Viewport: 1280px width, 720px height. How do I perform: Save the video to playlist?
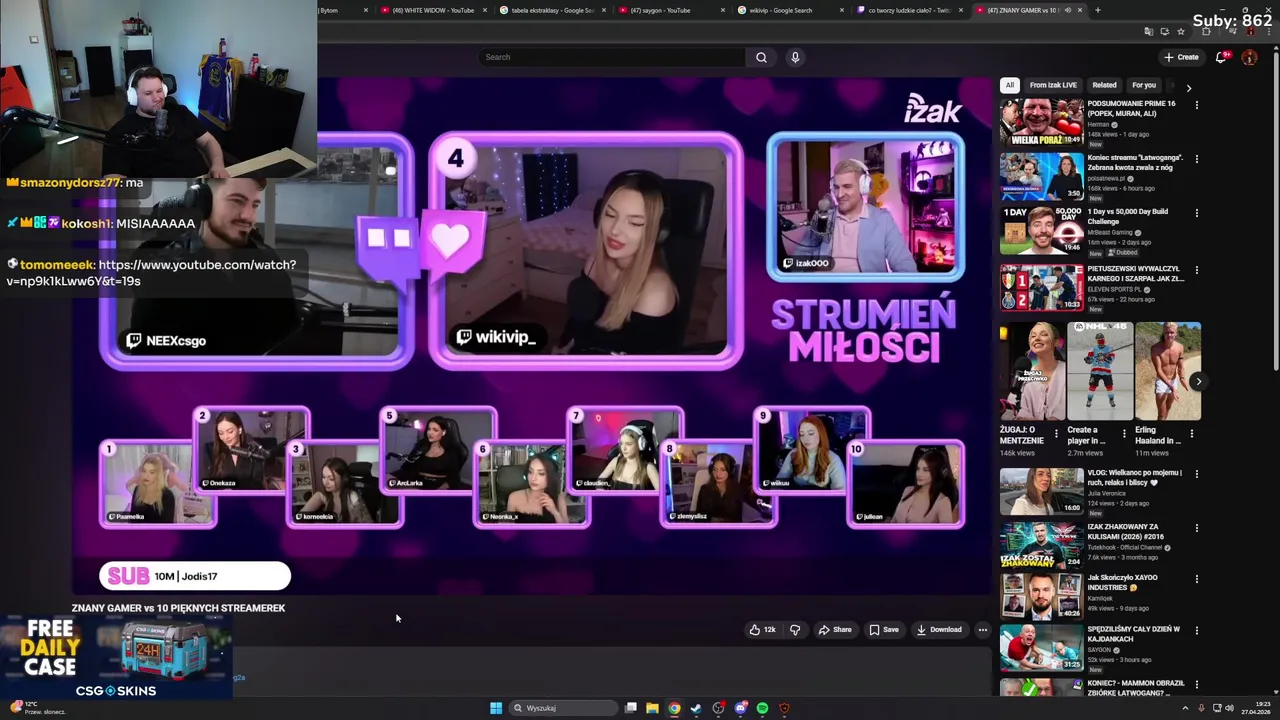[x=884, y=630]
